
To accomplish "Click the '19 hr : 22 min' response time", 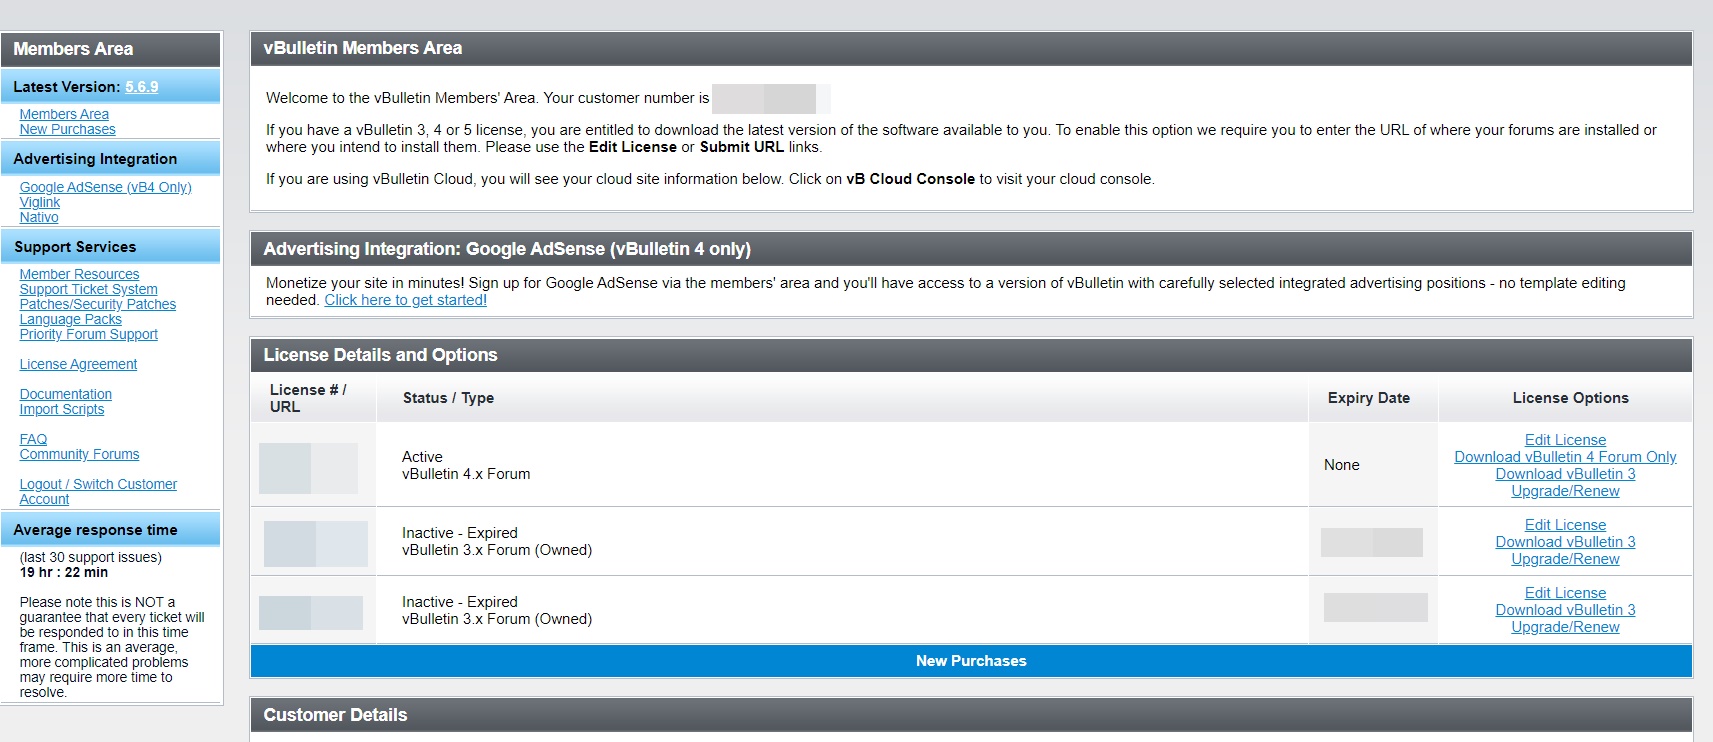I will click(64, 572).
